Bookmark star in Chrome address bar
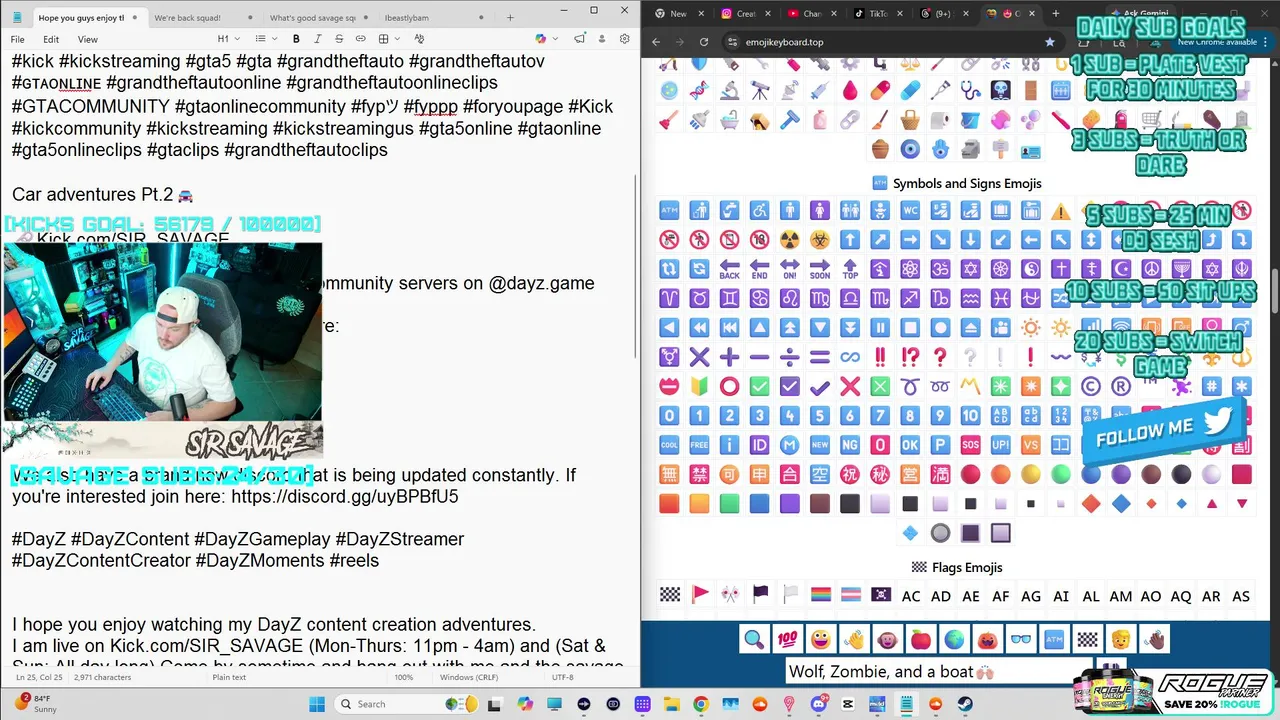Screen dimensions: 1280x720 click(1049, 42)
